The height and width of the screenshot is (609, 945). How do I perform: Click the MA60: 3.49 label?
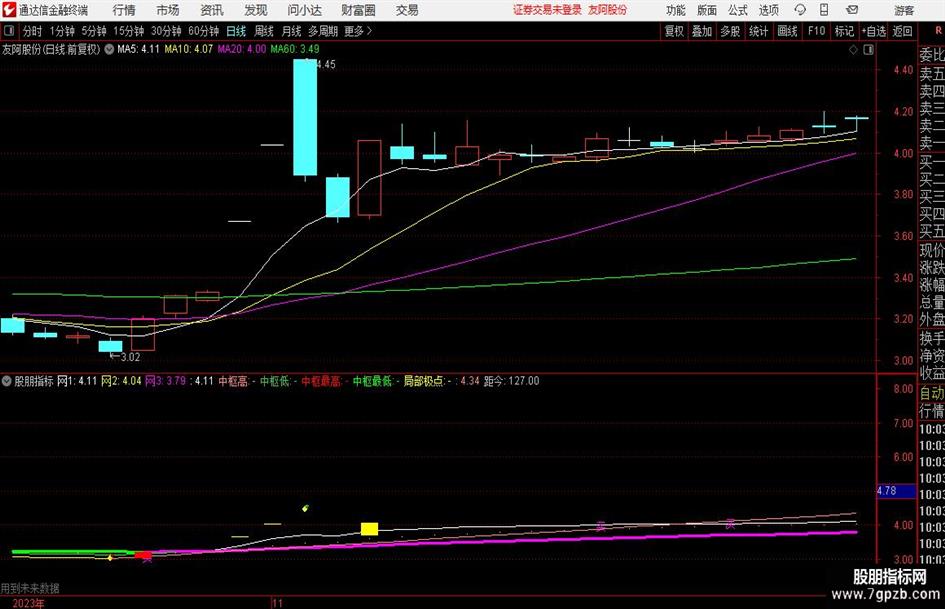click(295, 49)
